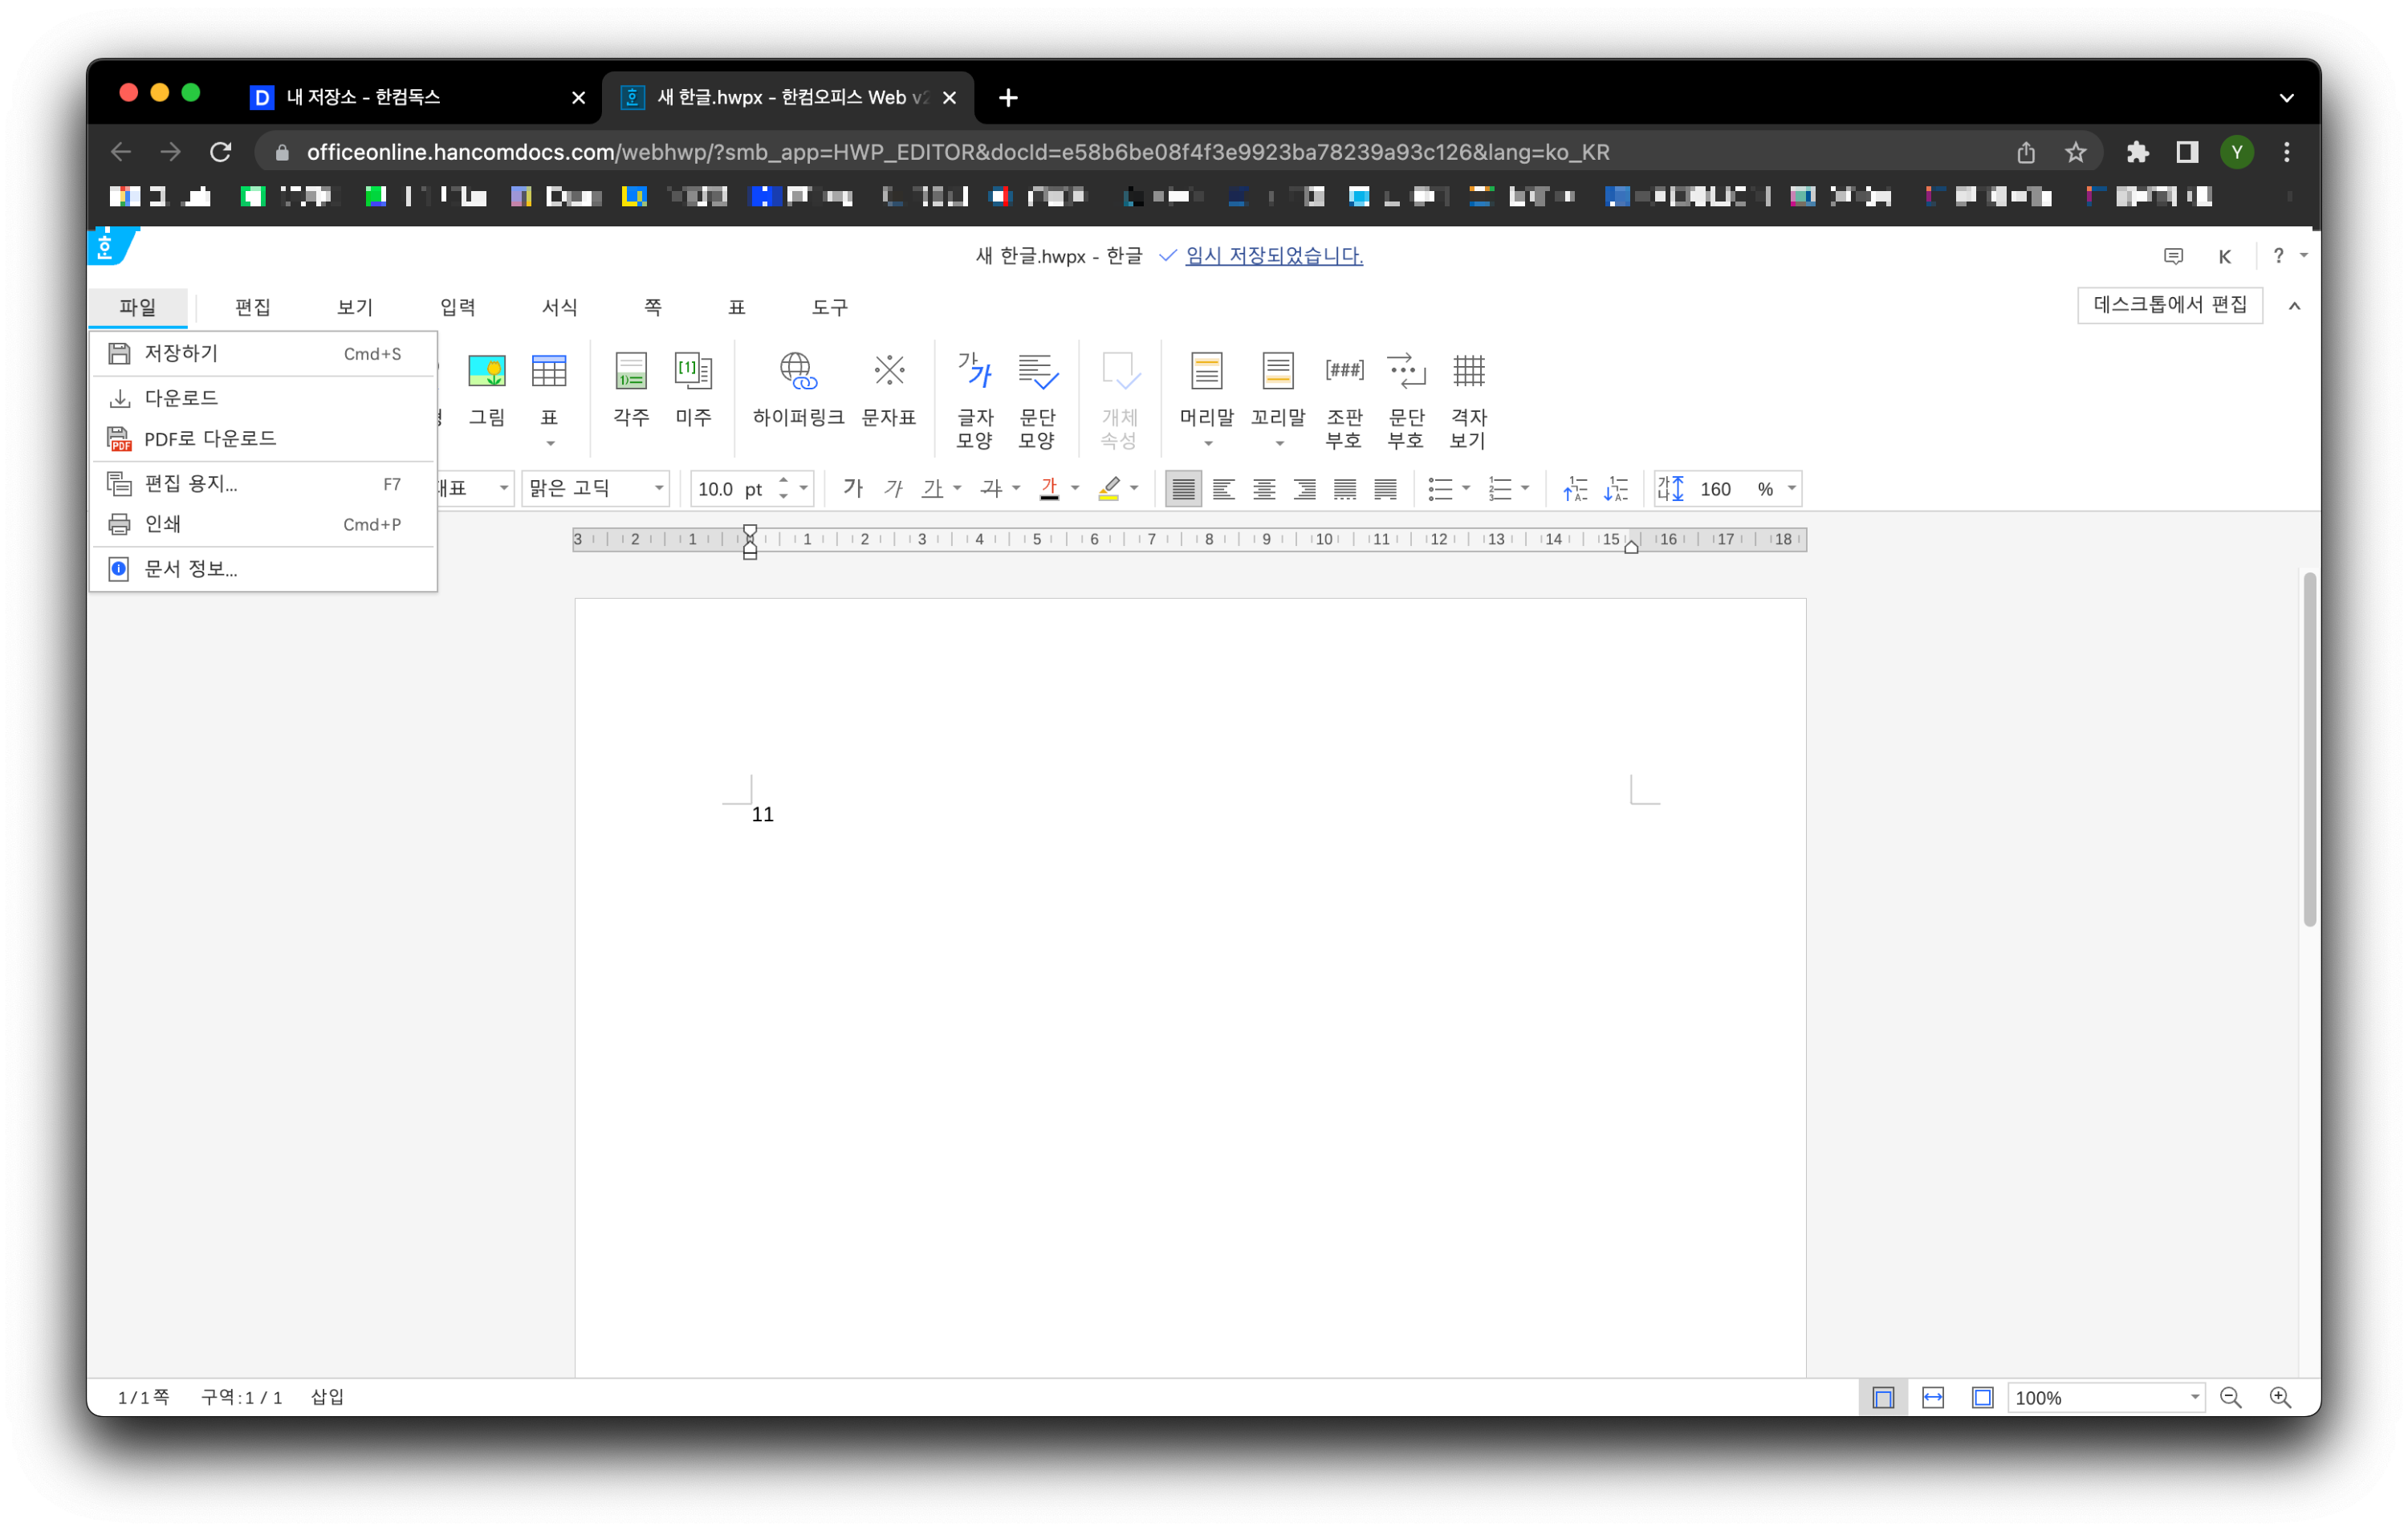Viewport: 2408px width, 1531px height.
Task: Click the '데스크톱에서 편집' button
Action: [2169, 305]
